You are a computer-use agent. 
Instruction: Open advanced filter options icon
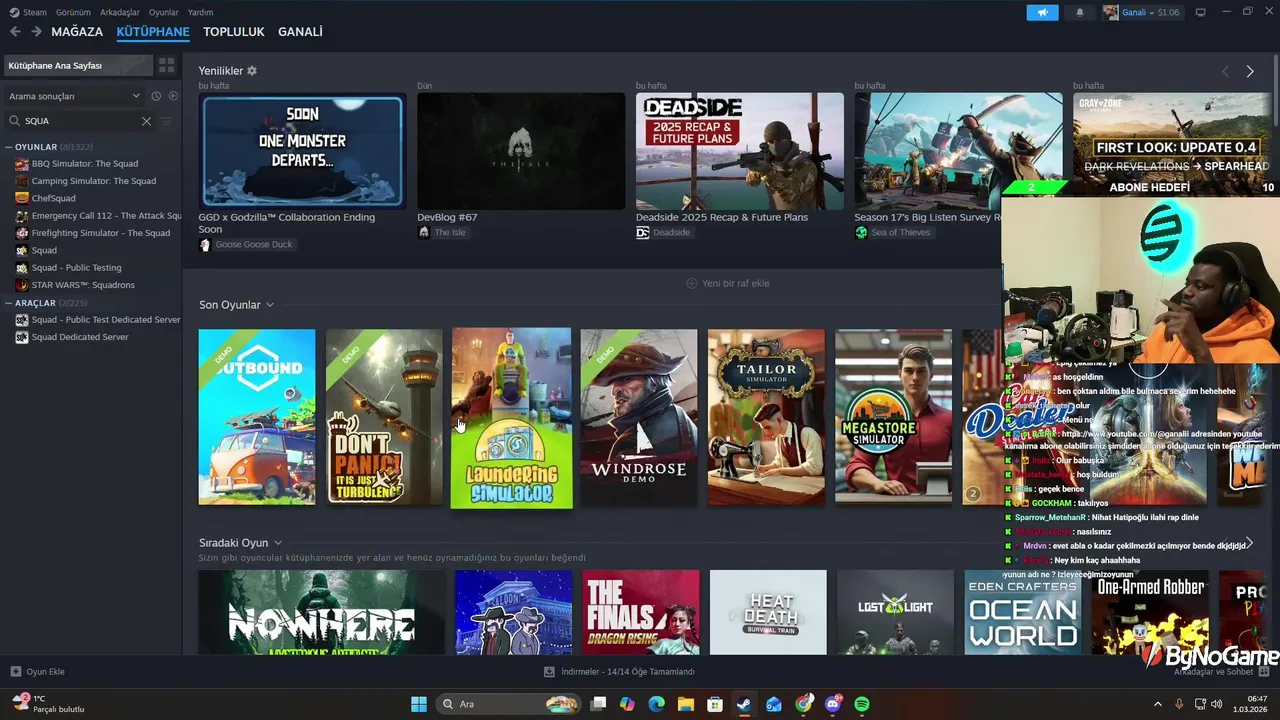coord(167,121)
